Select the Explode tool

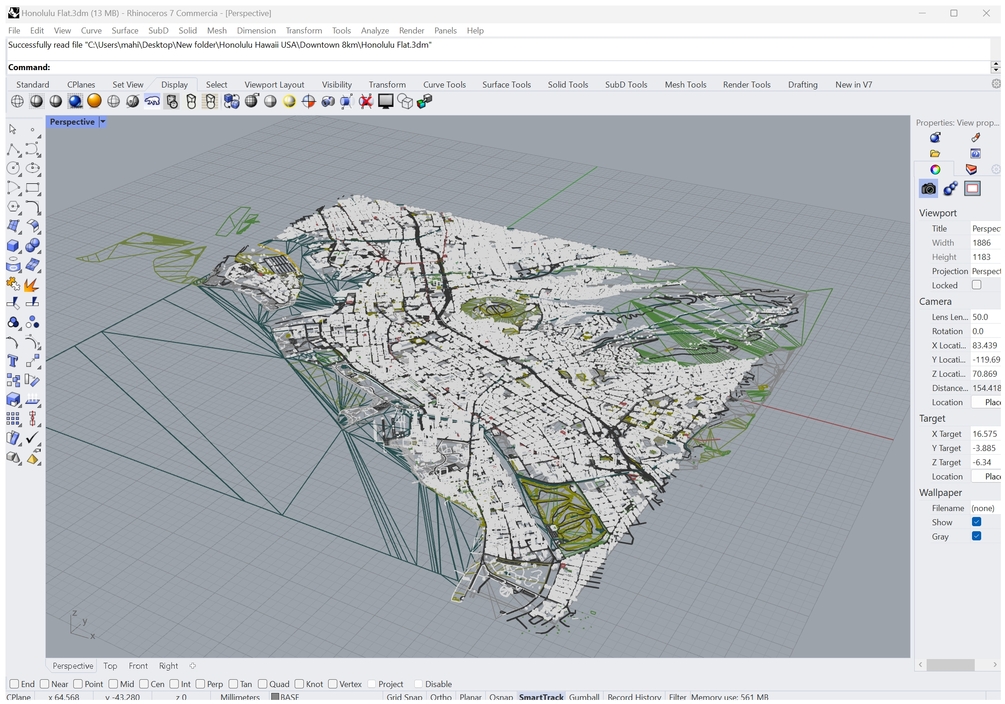tap(33, 284)
